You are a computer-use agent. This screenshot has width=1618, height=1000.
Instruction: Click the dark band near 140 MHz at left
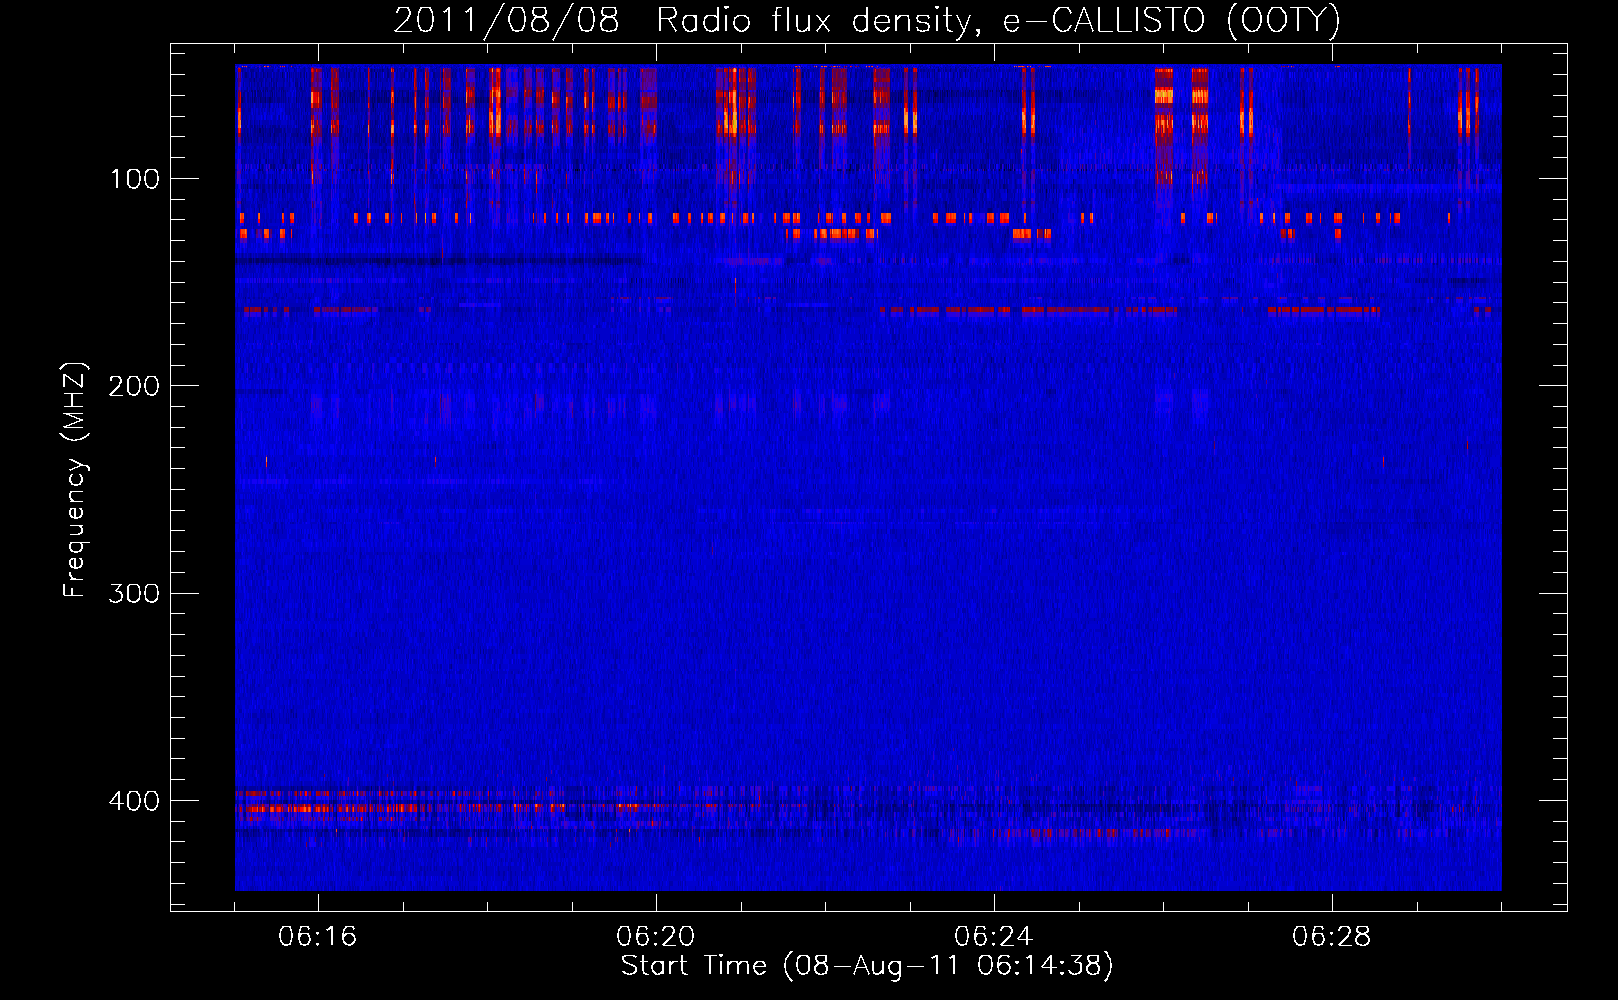[440, 260]
